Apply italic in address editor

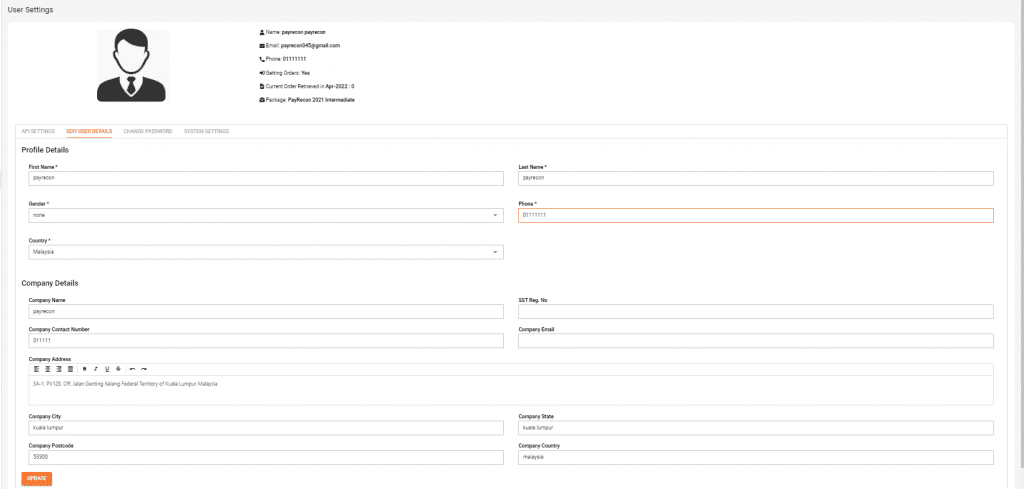point(95,370)
